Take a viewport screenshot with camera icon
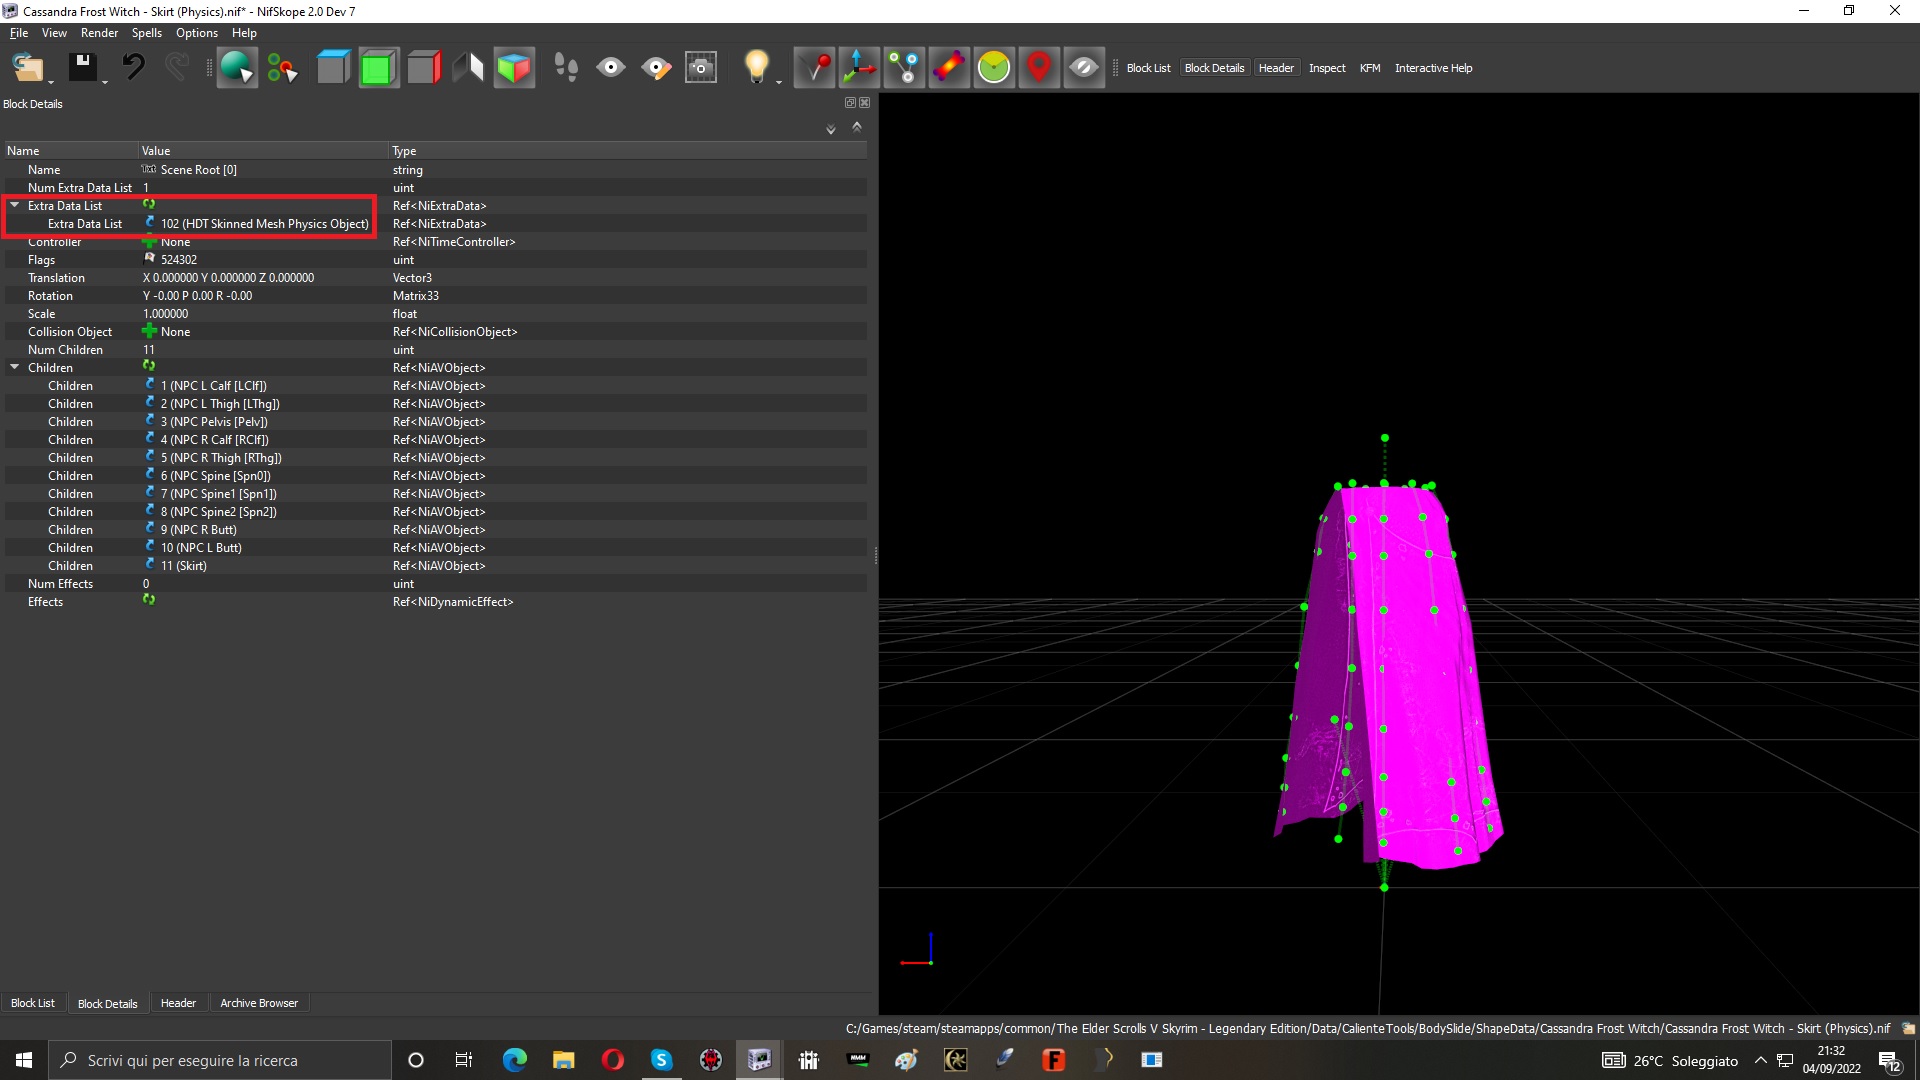 click(701, 67)
